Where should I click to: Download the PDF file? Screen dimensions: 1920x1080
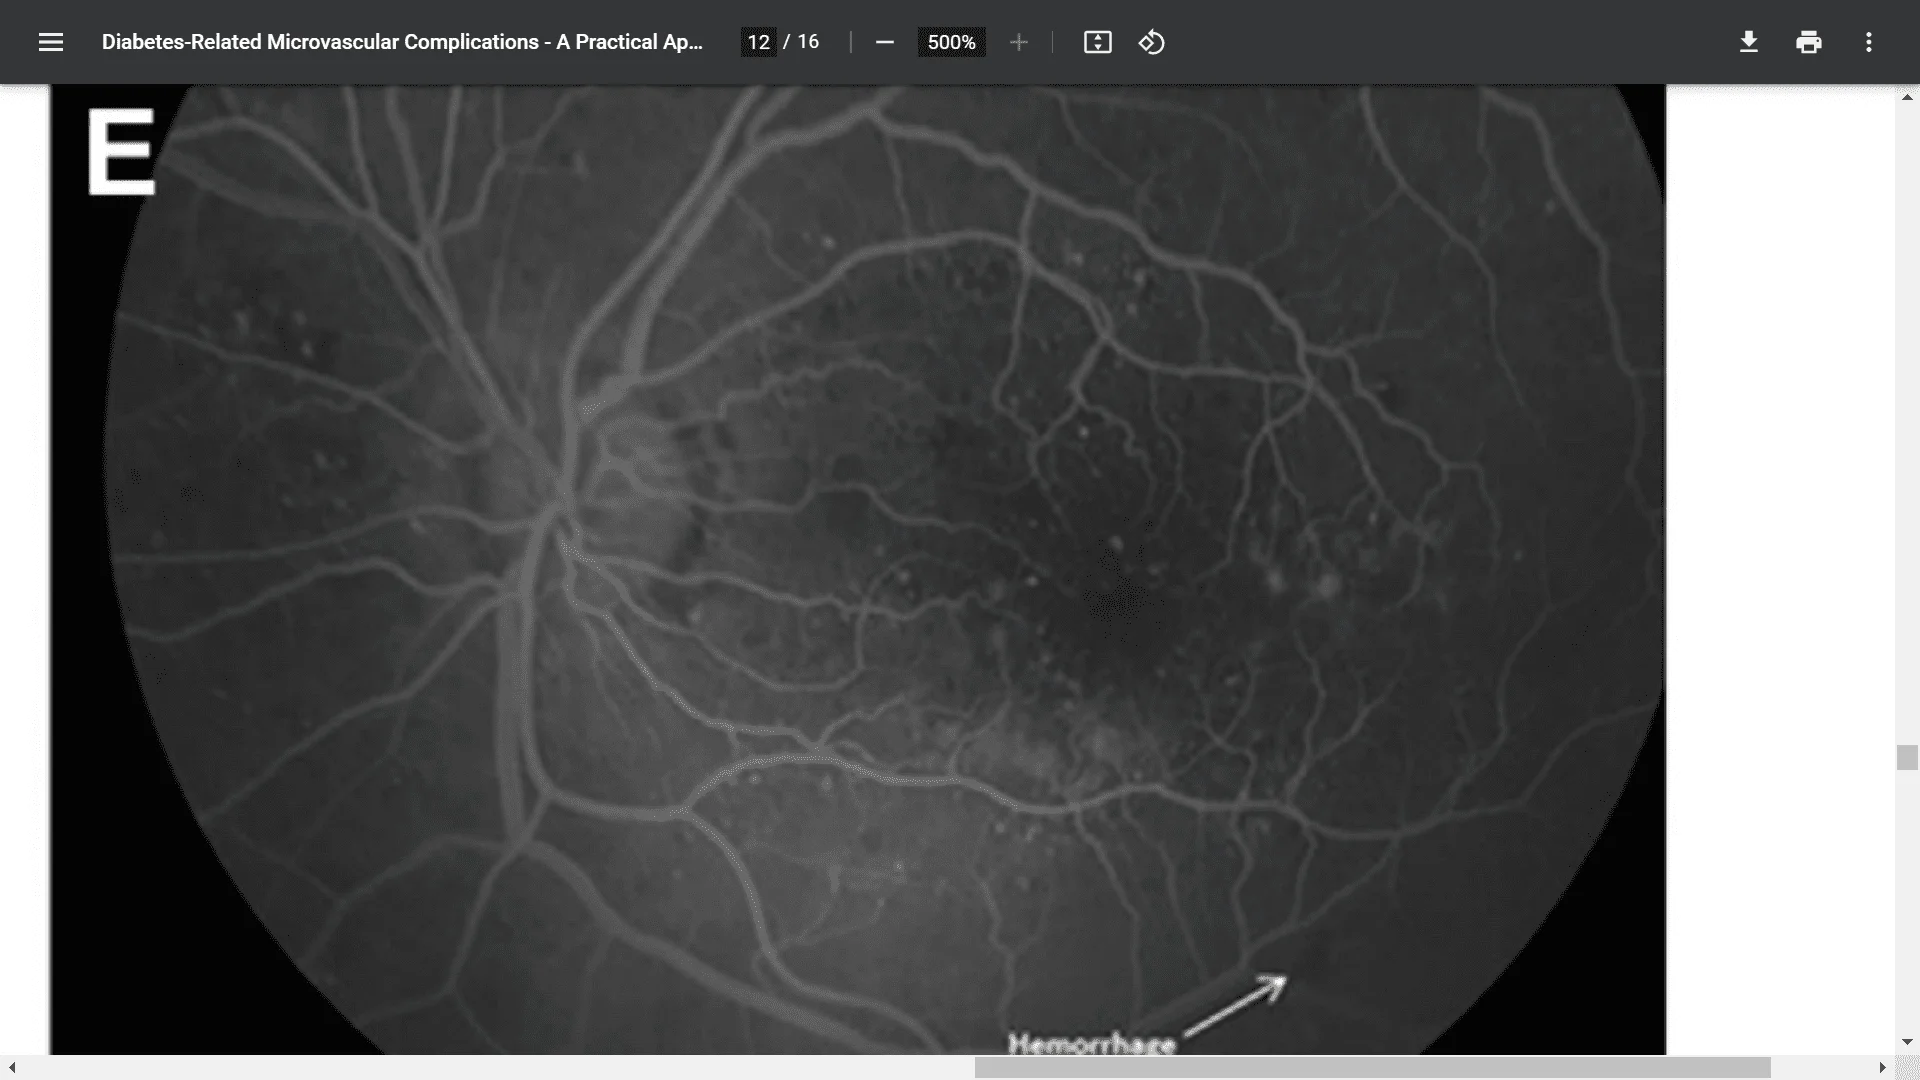[1749, 42]
